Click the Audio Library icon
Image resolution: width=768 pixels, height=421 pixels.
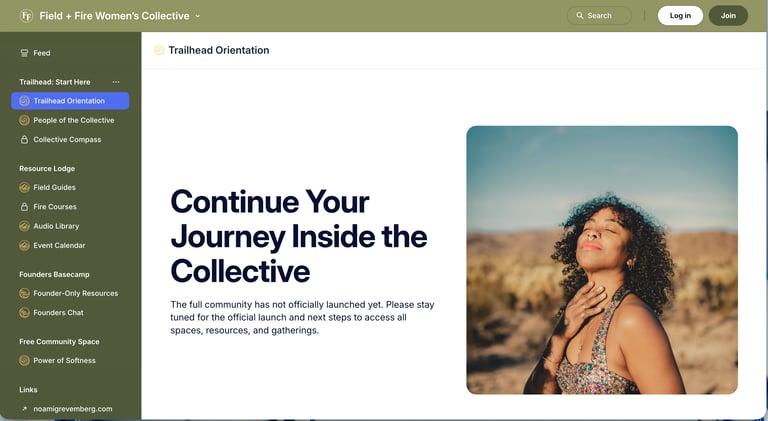25,226
